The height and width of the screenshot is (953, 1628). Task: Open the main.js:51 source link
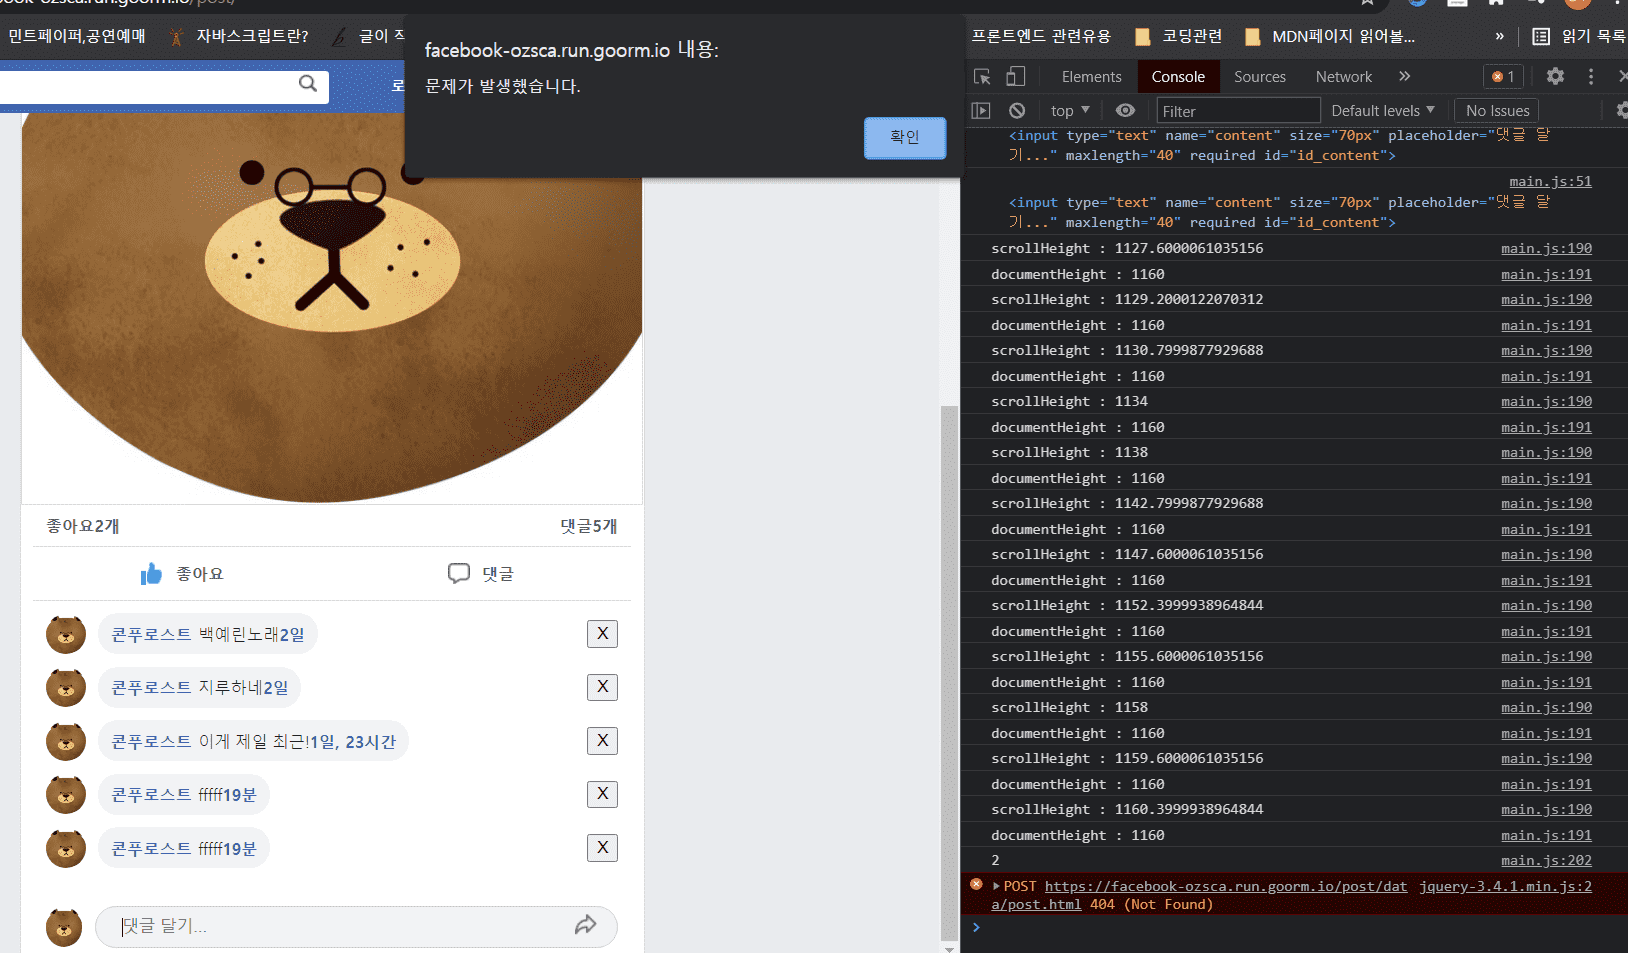click(1550, 181)
